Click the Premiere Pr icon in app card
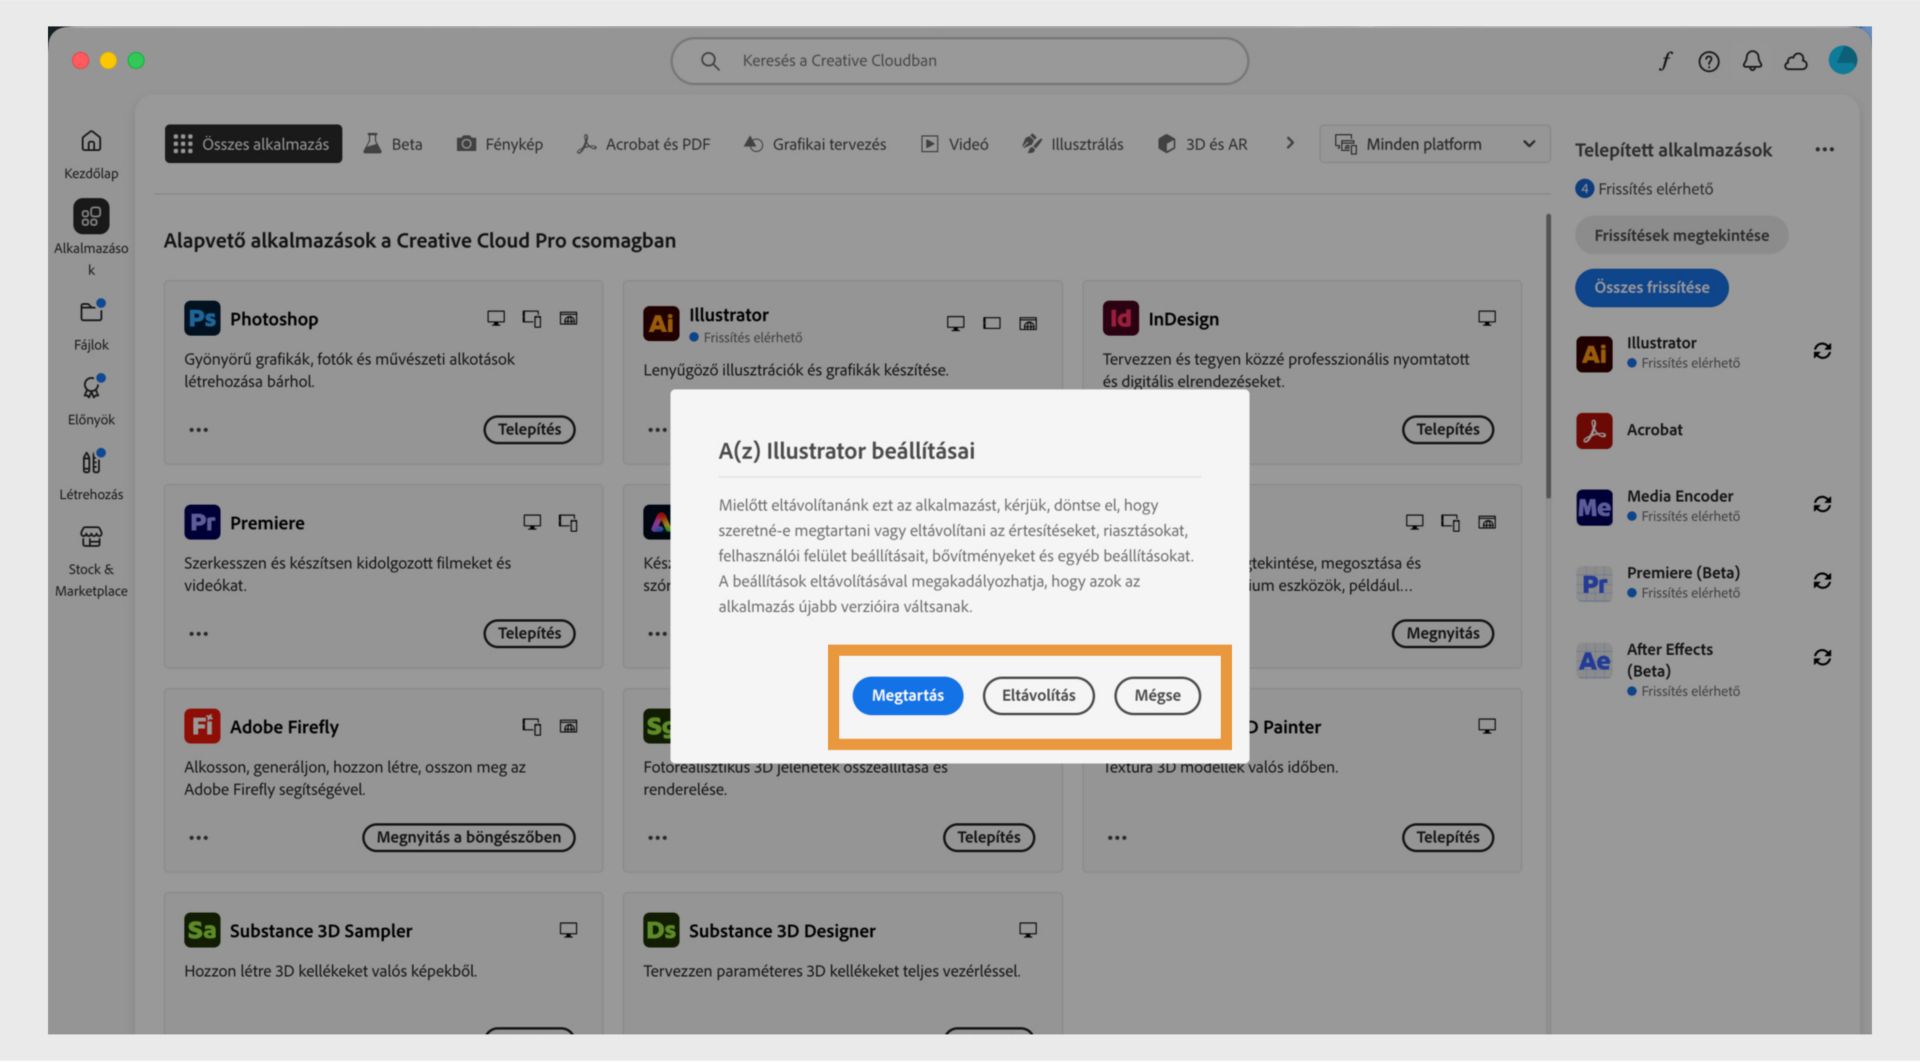The image size is (1920, 1062). (x=202, y=522)
